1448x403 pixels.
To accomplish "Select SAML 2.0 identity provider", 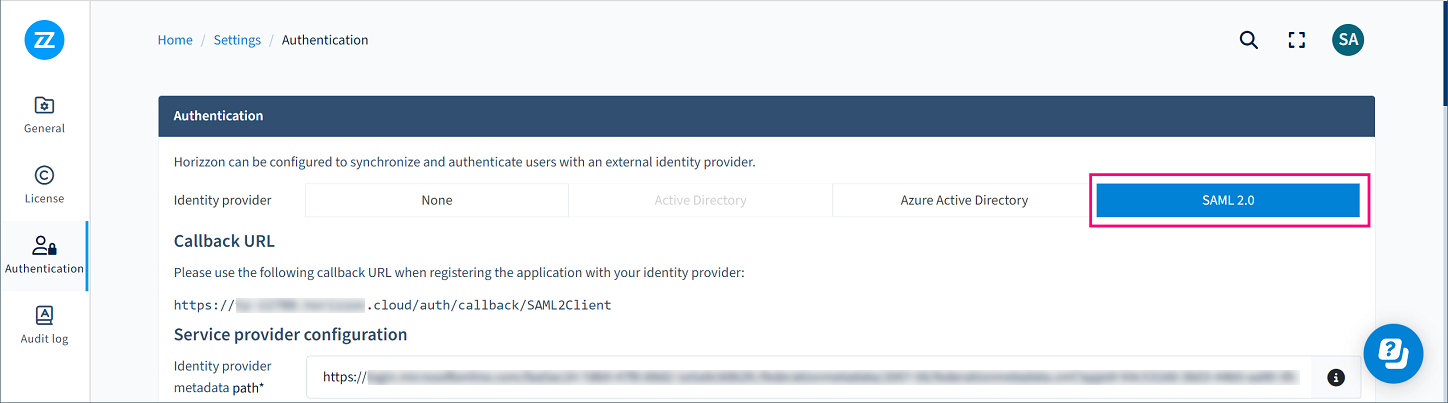I will [1228, 200].
